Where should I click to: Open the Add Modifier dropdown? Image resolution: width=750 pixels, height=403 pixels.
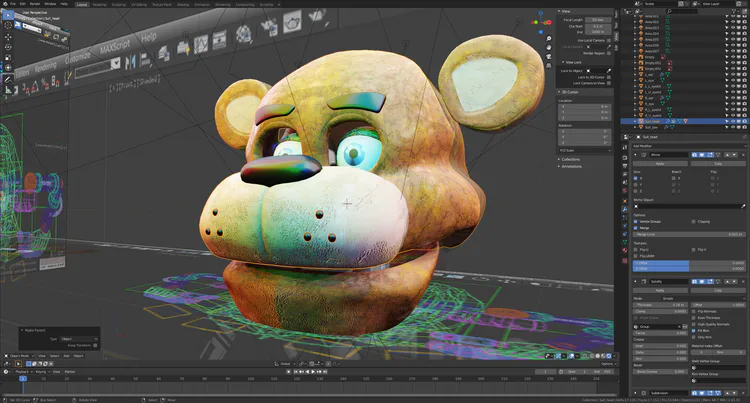[x=689, y=146]
